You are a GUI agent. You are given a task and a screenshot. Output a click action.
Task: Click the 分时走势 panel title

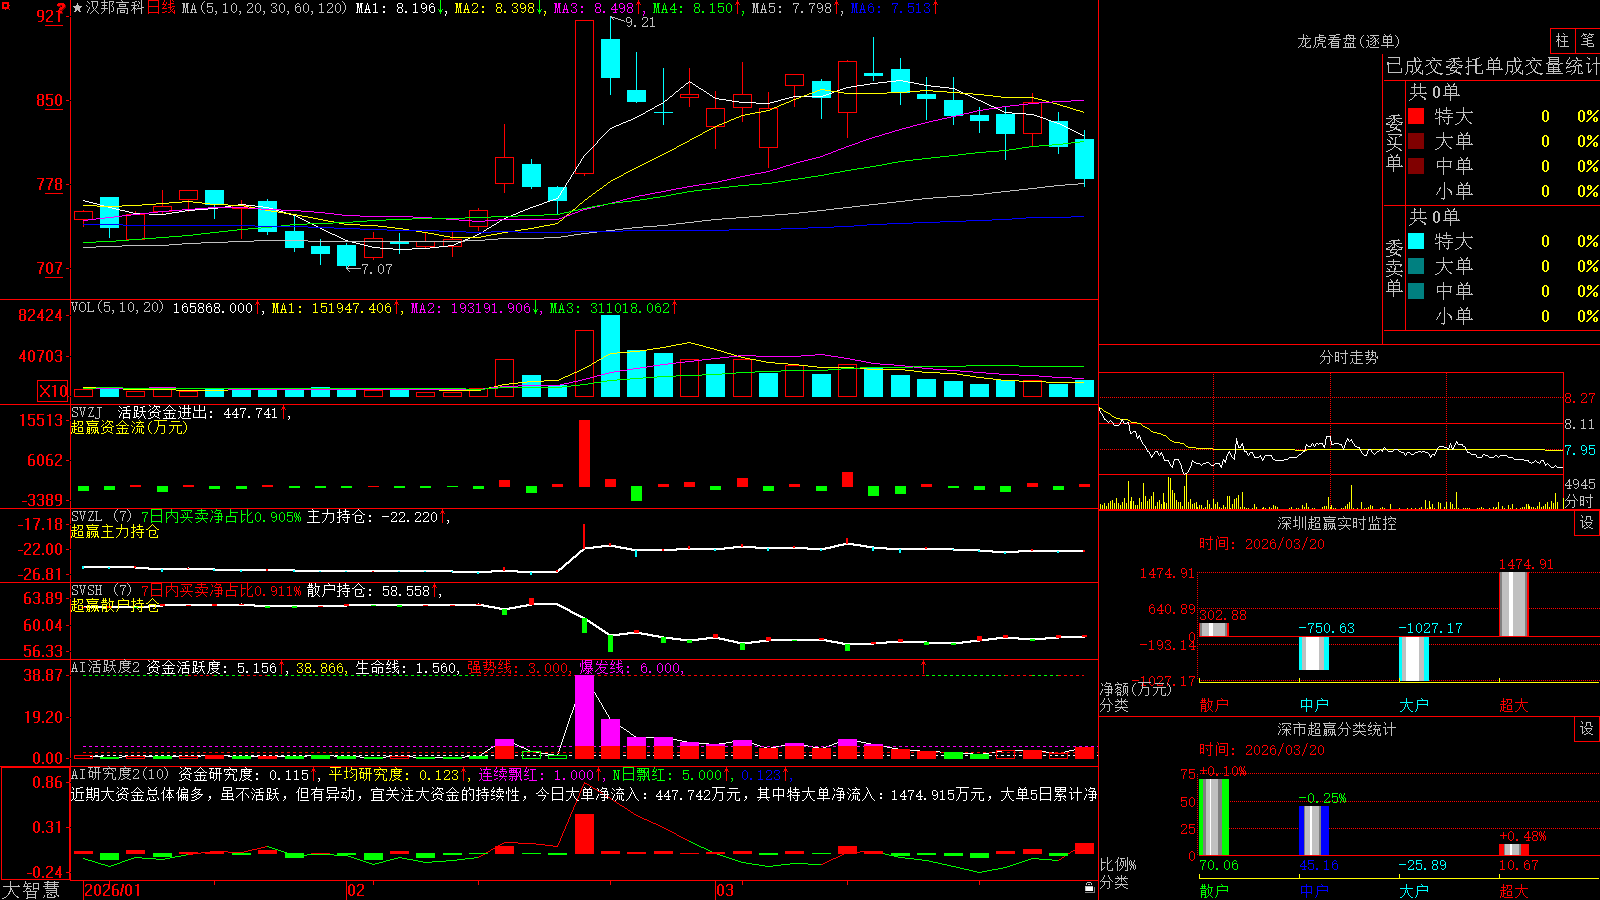1349,357
